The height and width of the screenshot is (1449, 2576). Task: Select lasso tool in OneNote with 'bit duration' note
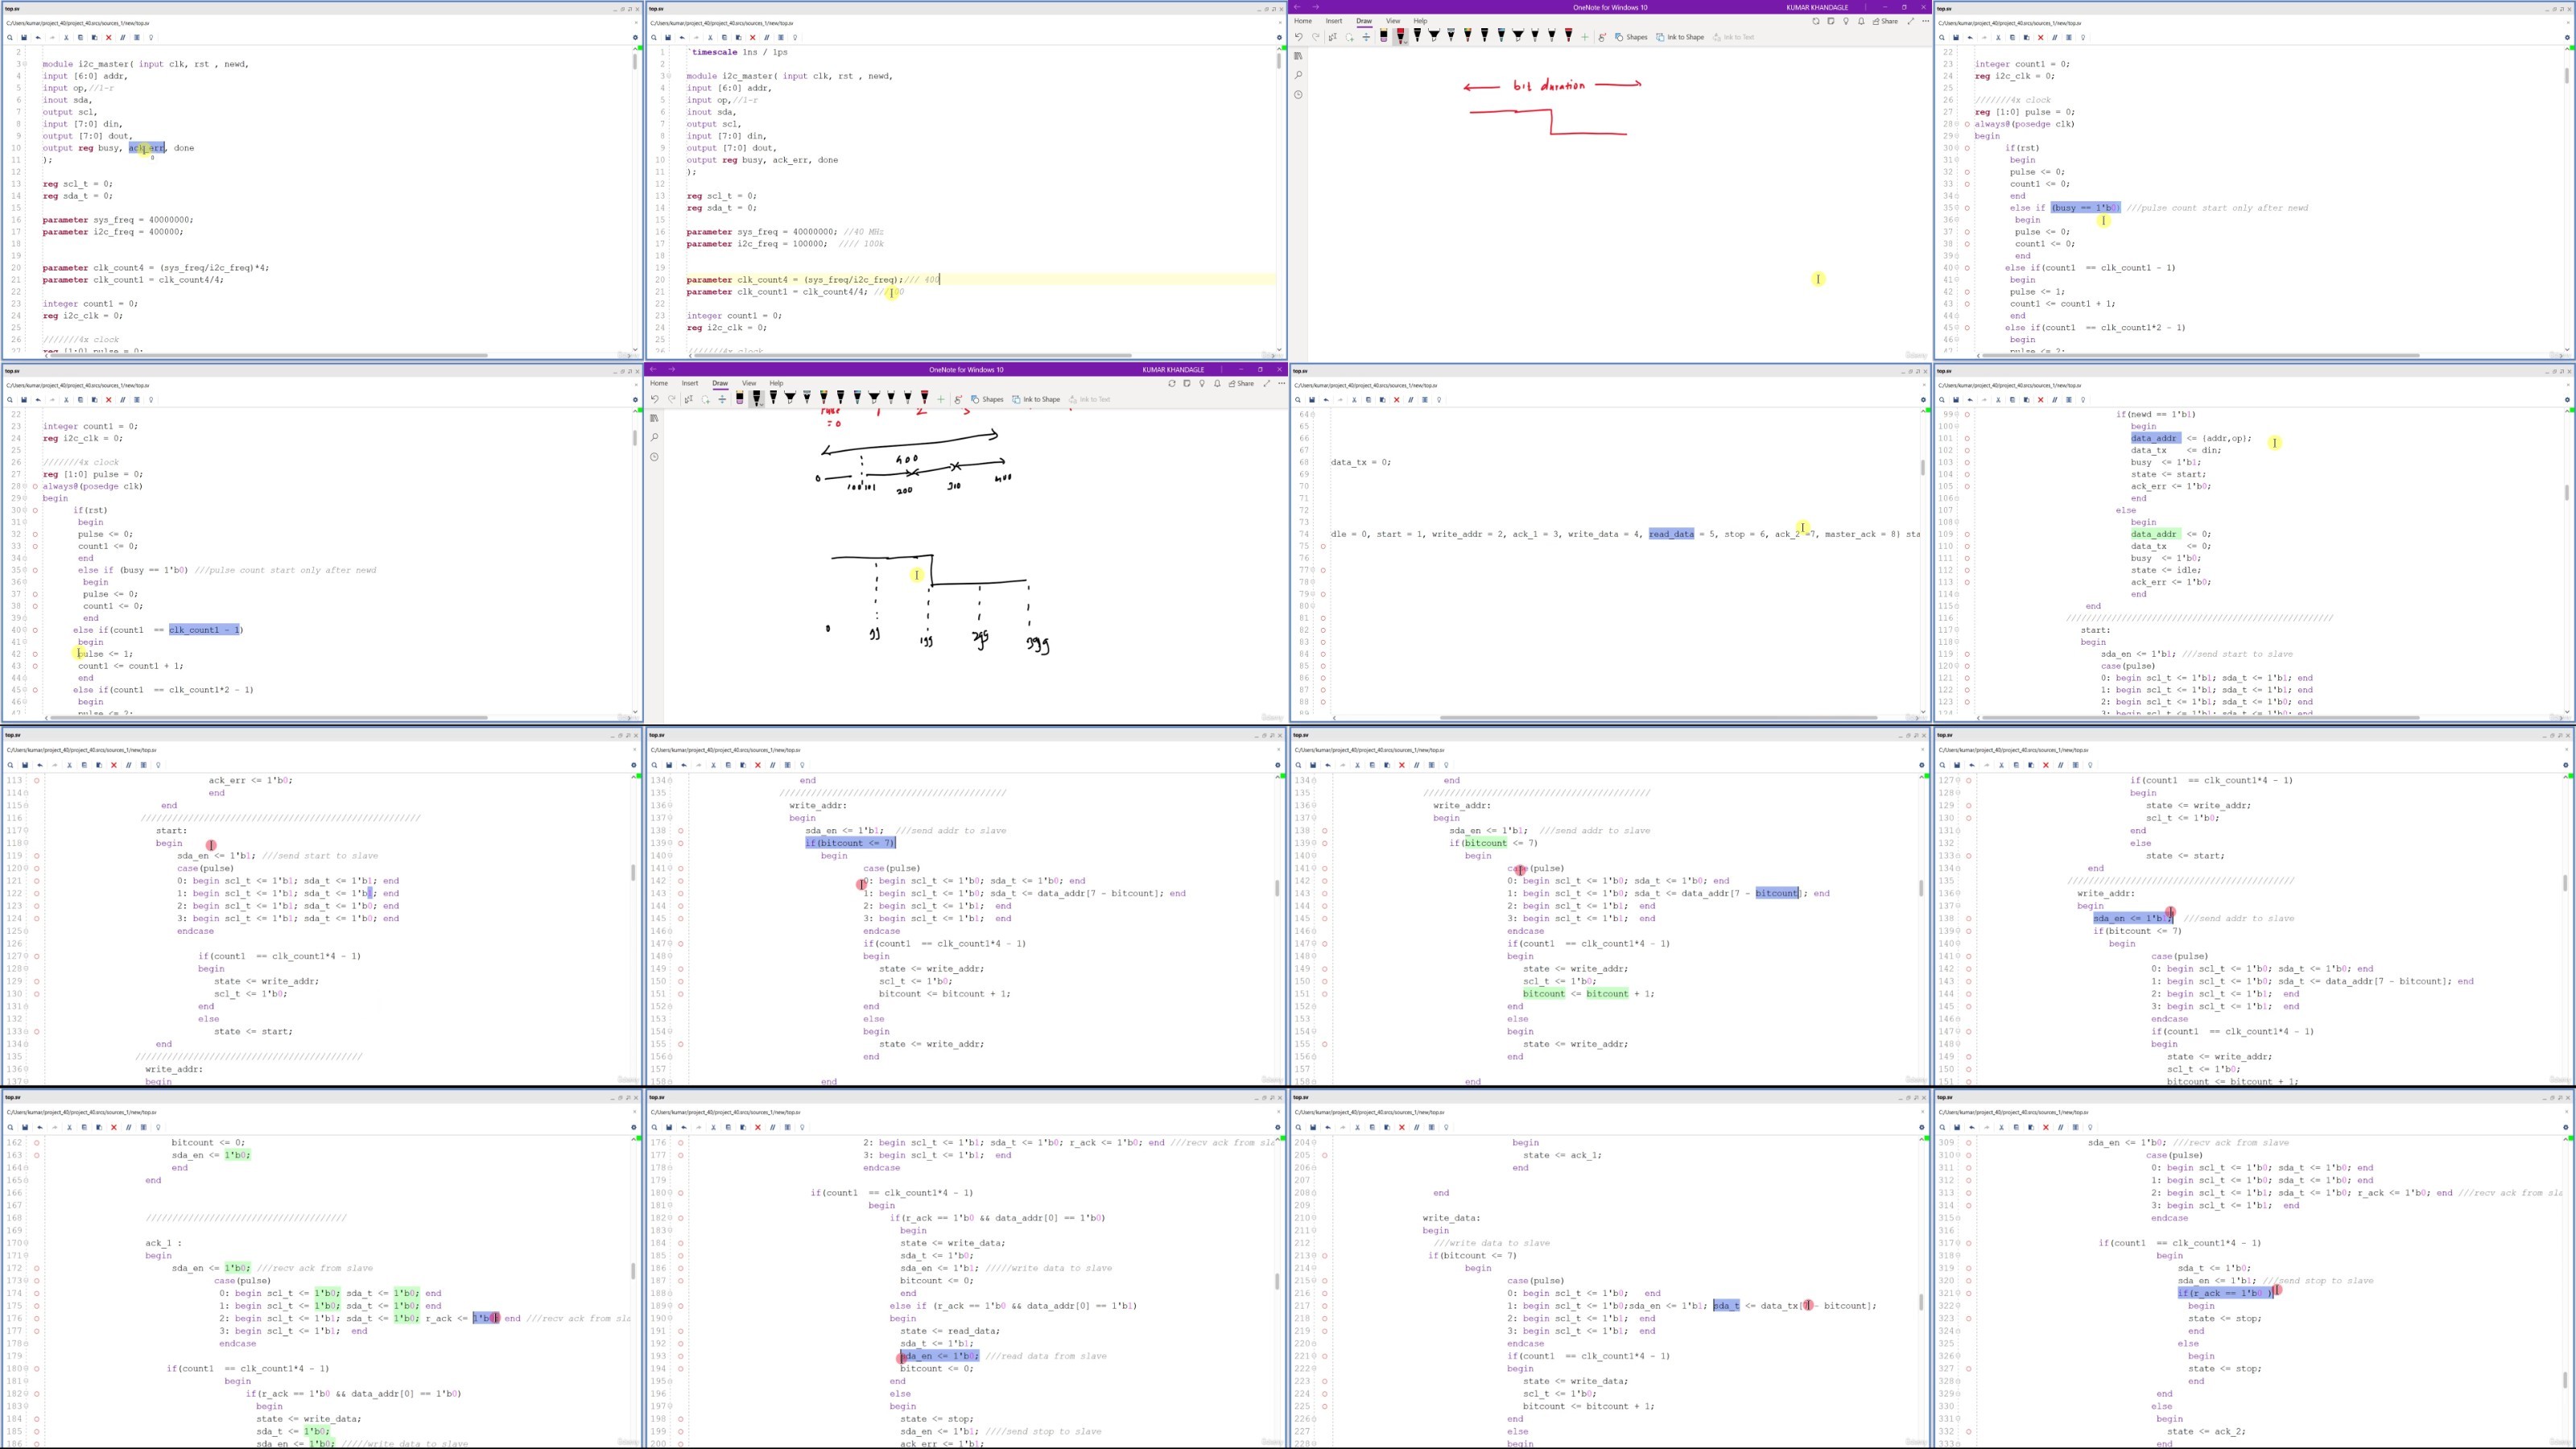(x=1349, y=37)
